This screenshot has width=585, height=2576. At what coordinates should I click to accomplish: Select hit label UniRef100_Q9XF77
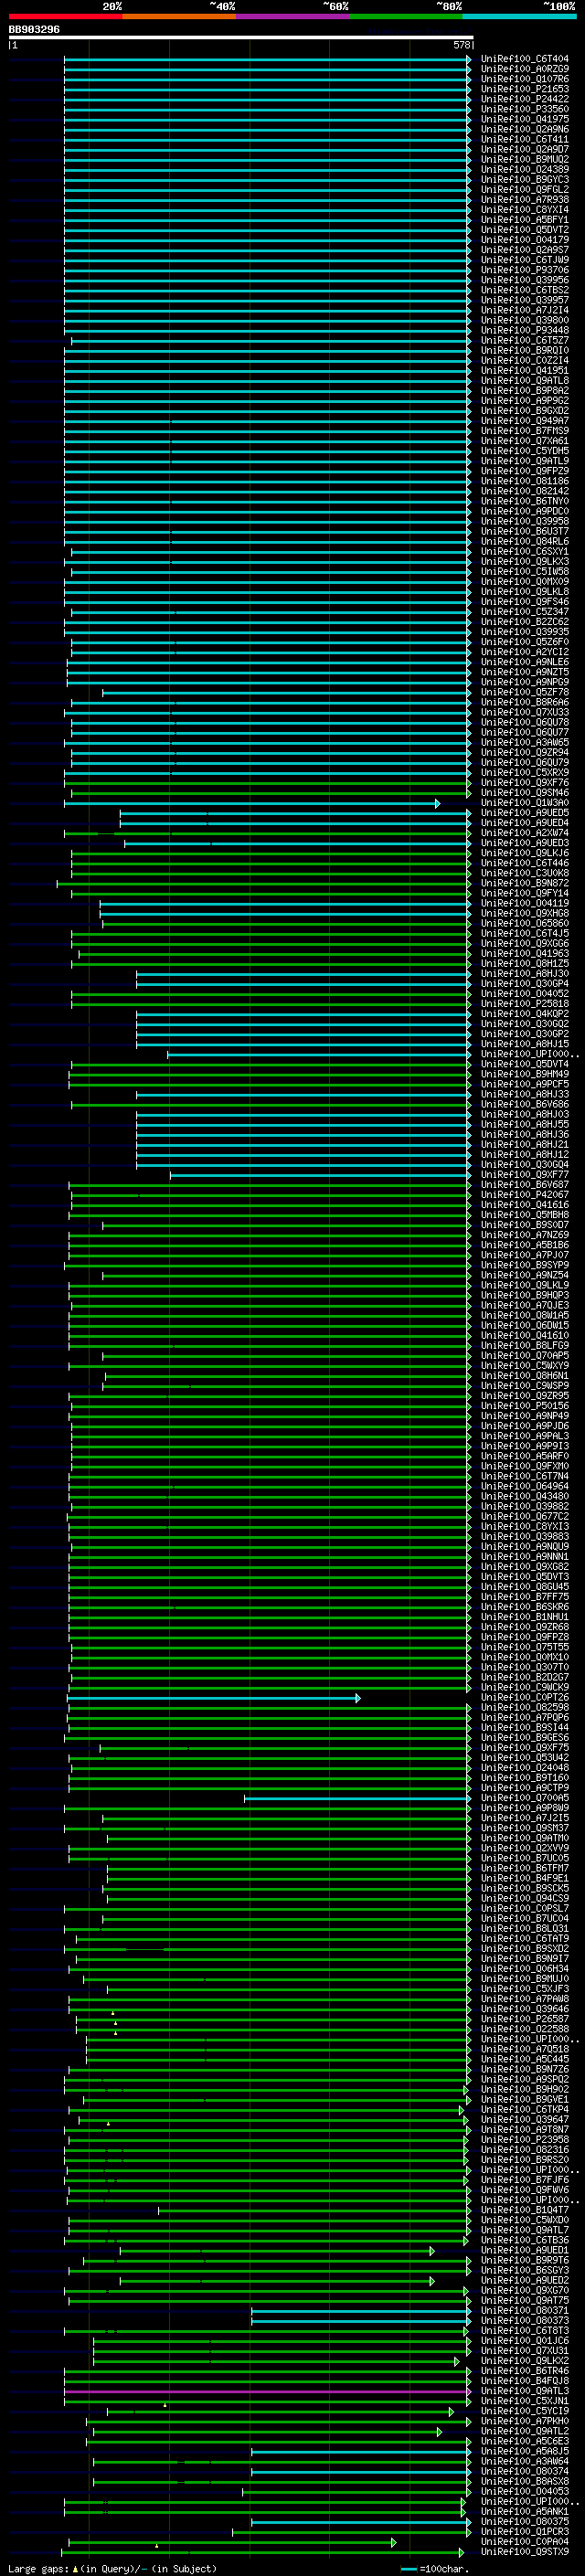tap(524, 1175)
